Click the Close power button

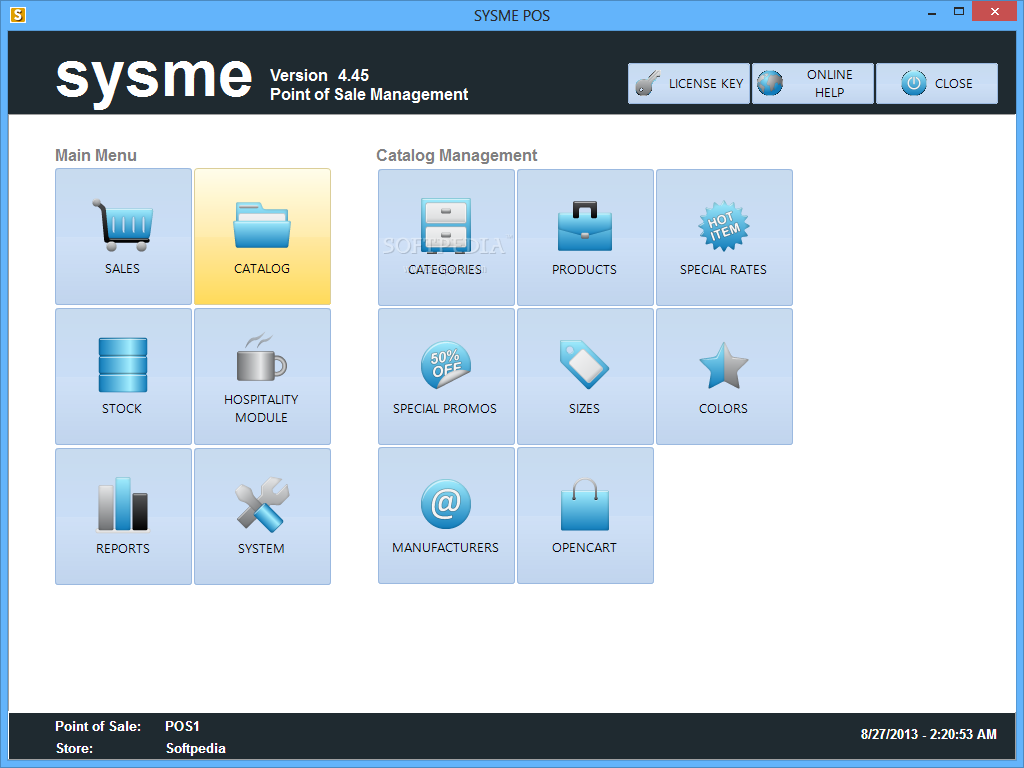point(936,84)
